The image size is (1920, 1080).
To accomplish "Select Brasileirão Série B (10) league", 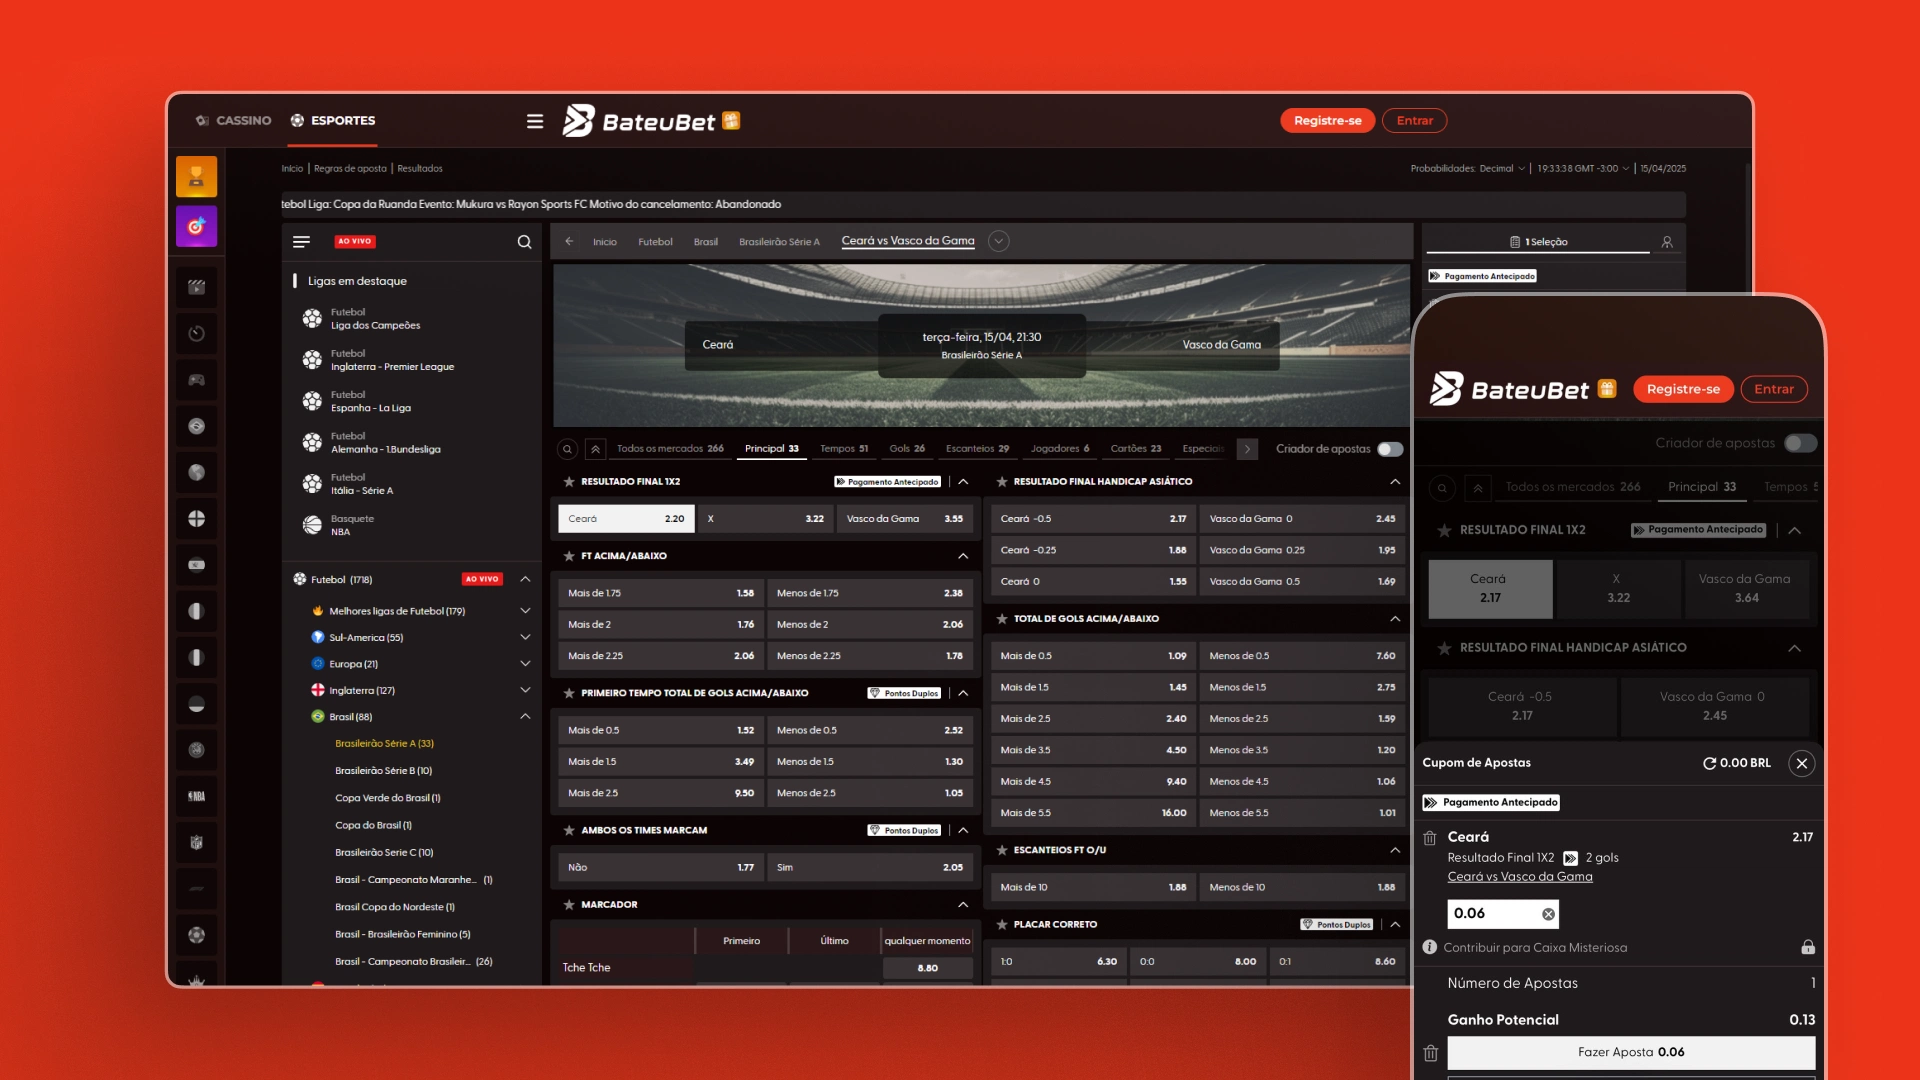I will [383, 771].
